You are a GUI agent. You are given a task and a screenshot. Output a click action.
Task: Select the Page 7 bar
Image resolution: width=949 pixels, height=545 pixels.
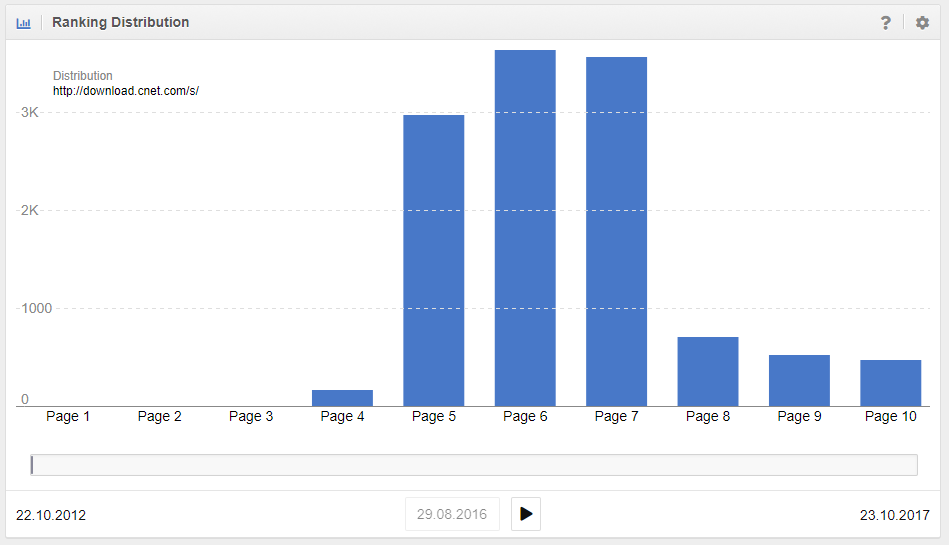(616, 231)
